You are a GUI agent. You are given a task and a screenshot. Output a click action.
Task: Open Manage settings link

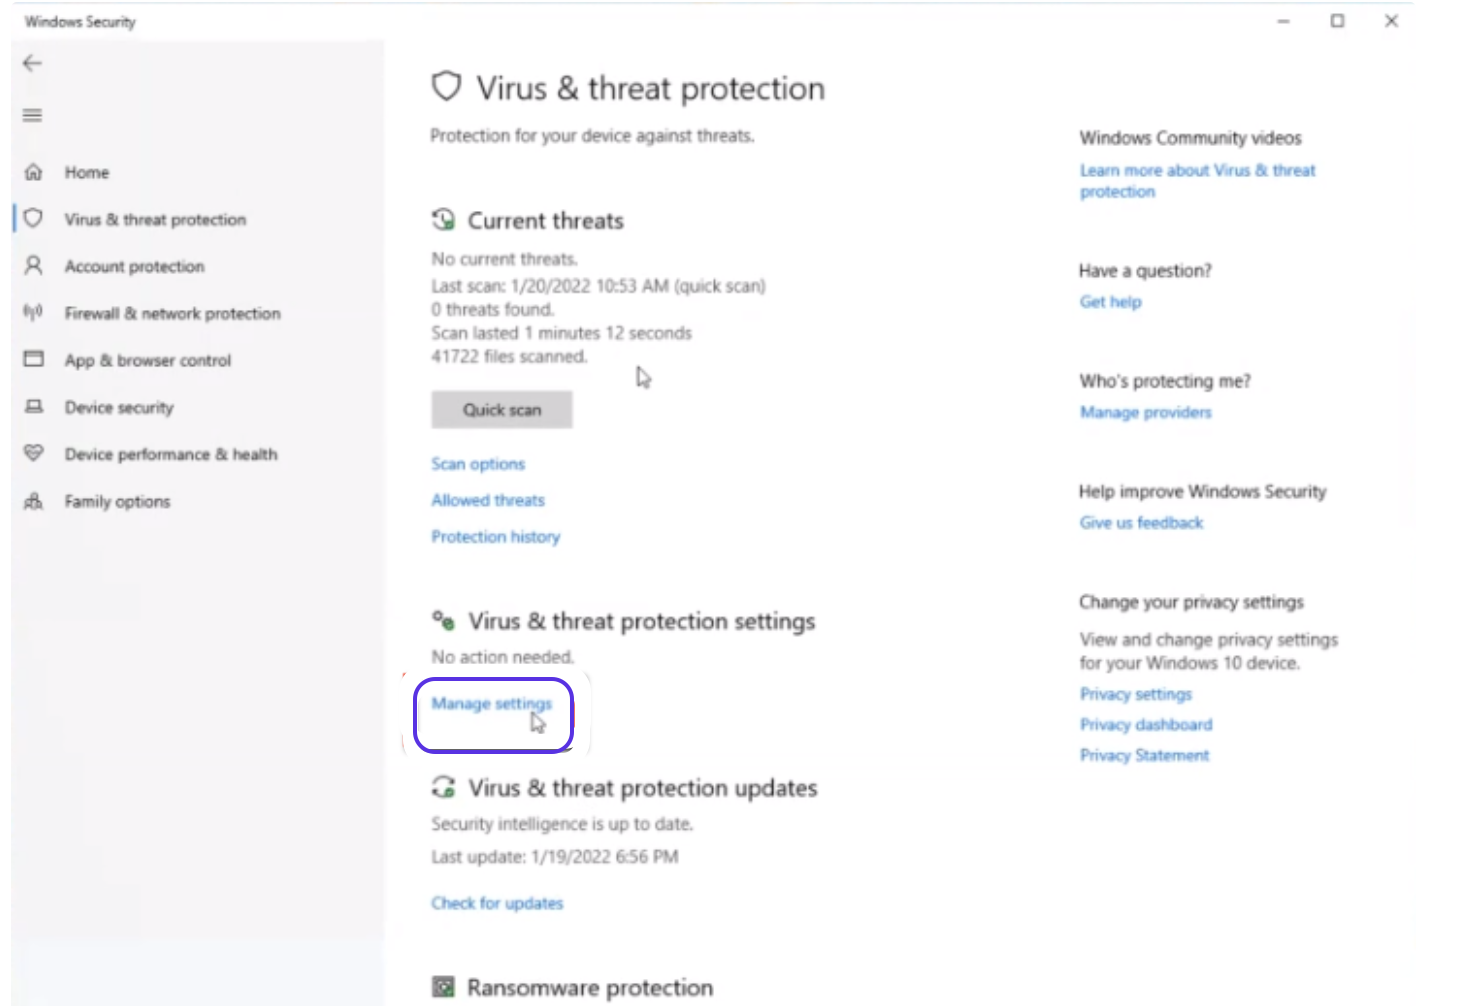(490, 704)
